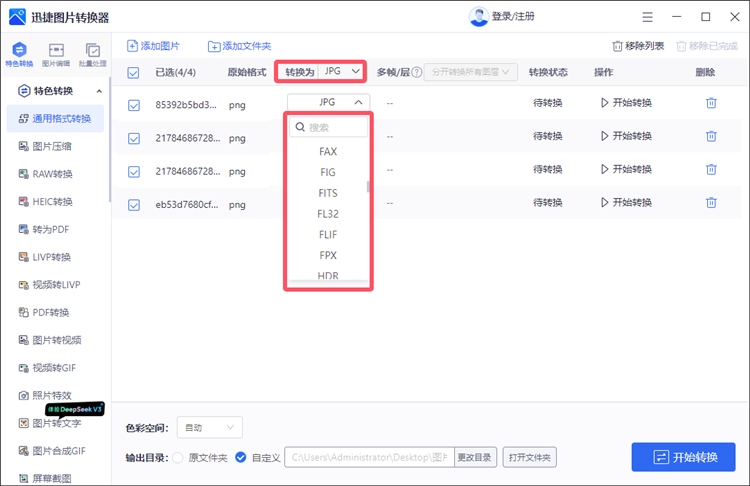Uncheck the first 21784686728 file checkbox
Viewport: 750px width, 486px height.
134,139
